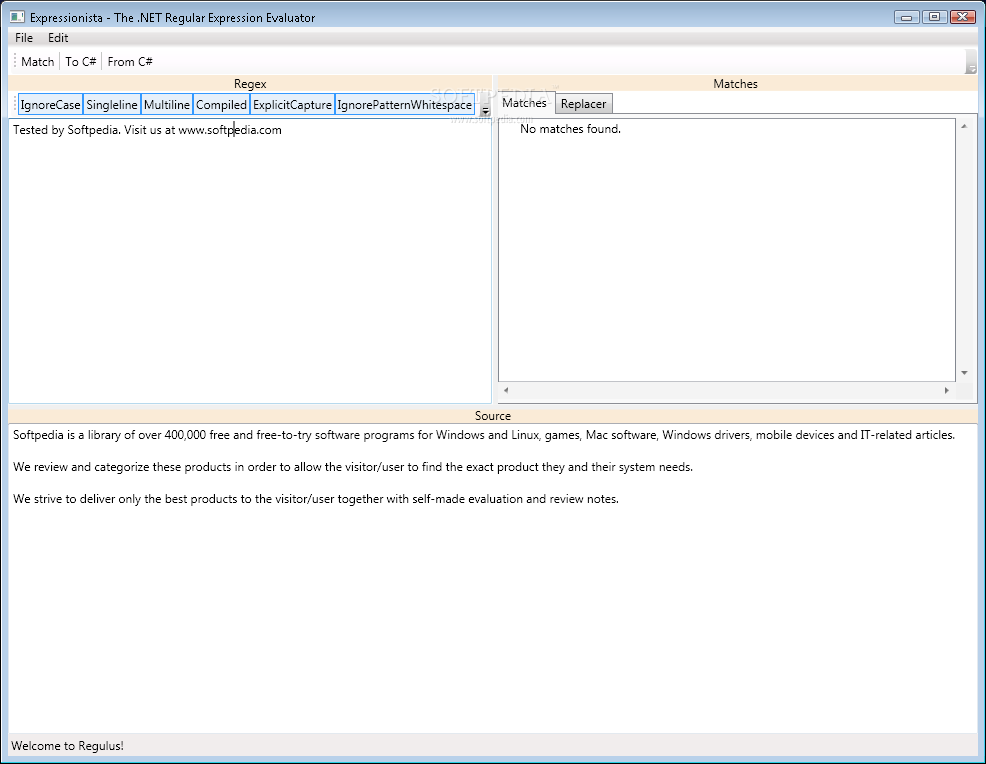
Task: Click the Matches horizontal scroll right arrow
Action: 946,390
